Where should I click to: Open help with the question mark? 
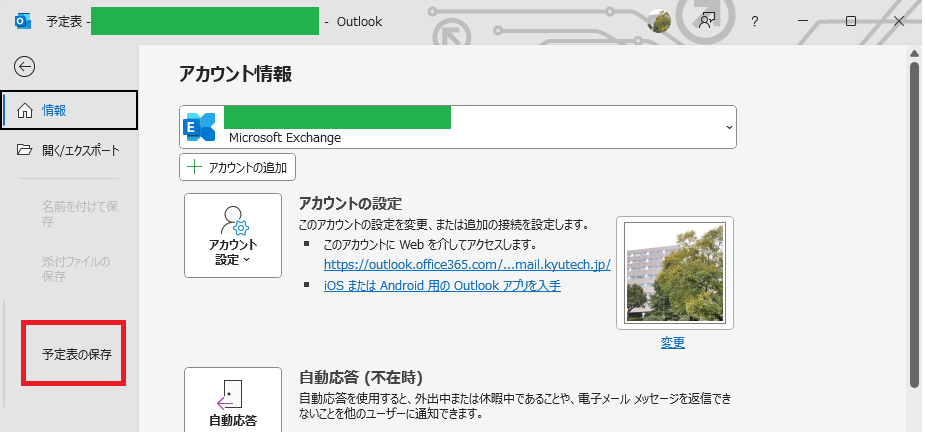click(x=754, y=22)
